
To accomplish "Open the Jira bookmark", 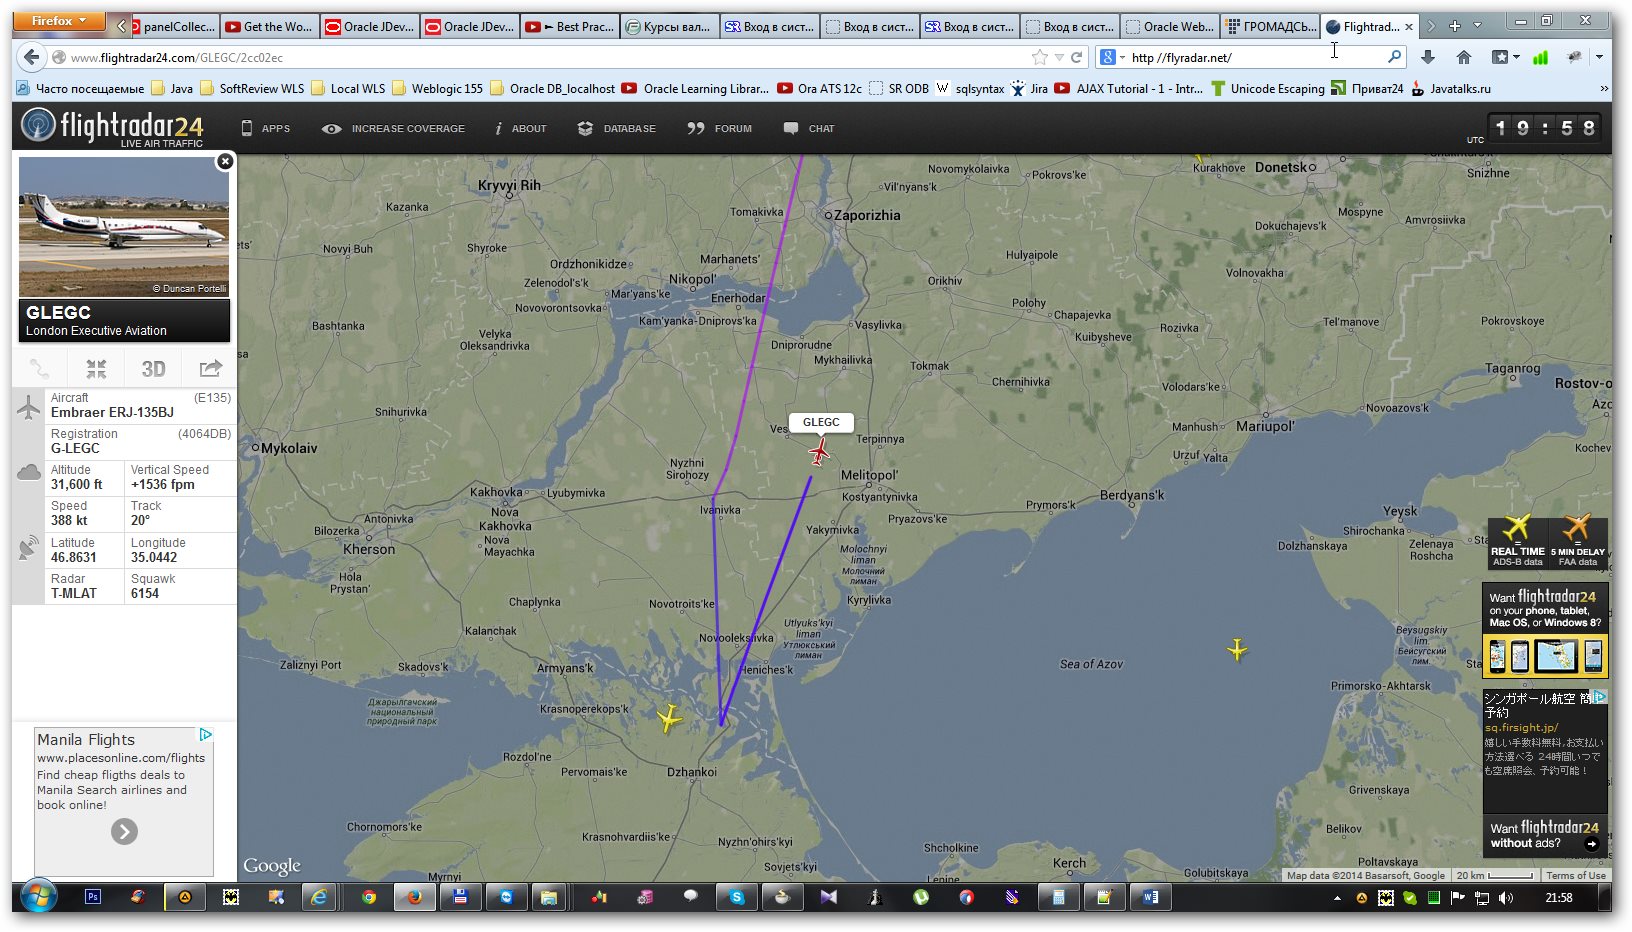I will [1029, 88].
